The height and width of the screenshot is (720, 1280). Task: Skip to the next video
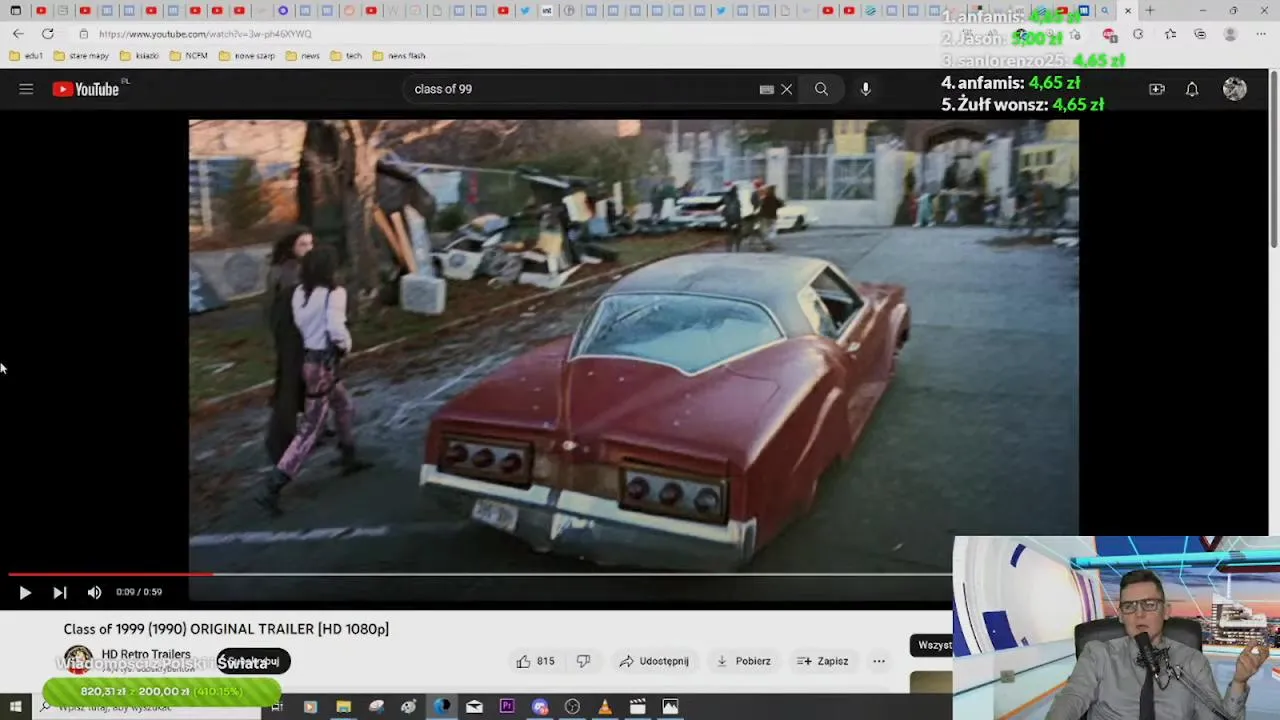click(60, 592)
